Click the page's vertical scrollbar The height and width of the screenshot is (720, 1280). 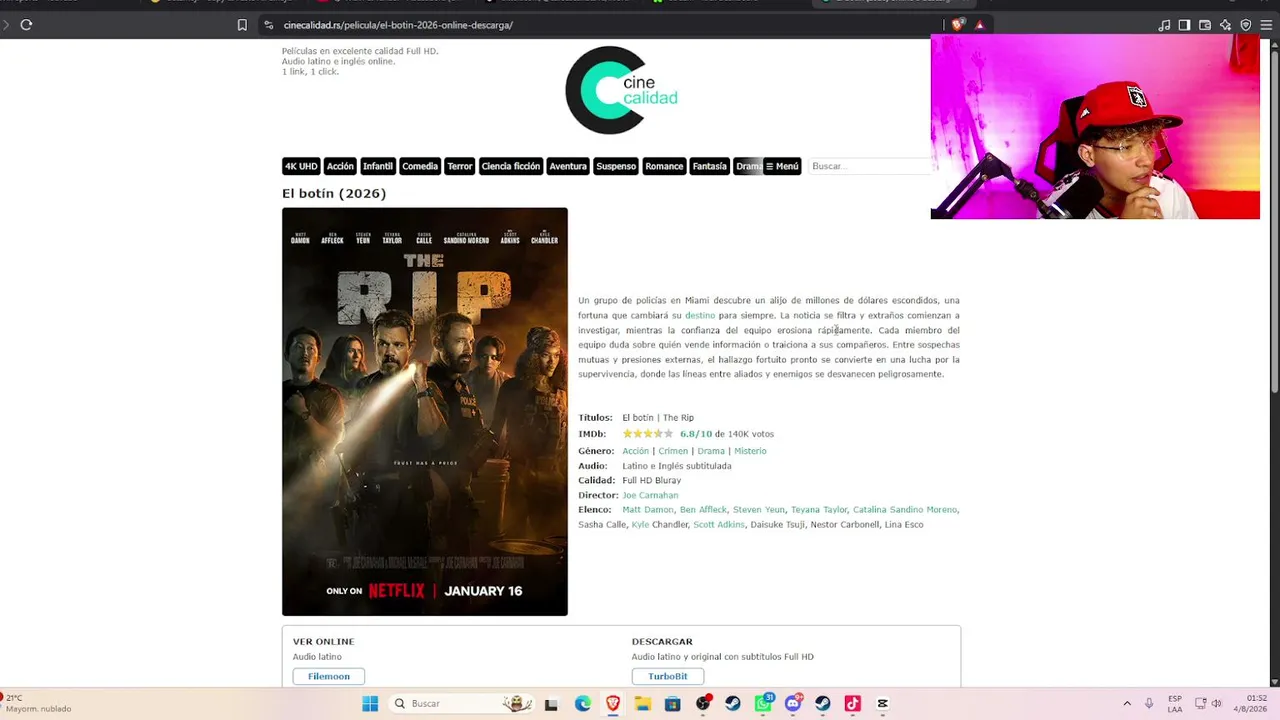[1274, 220]
